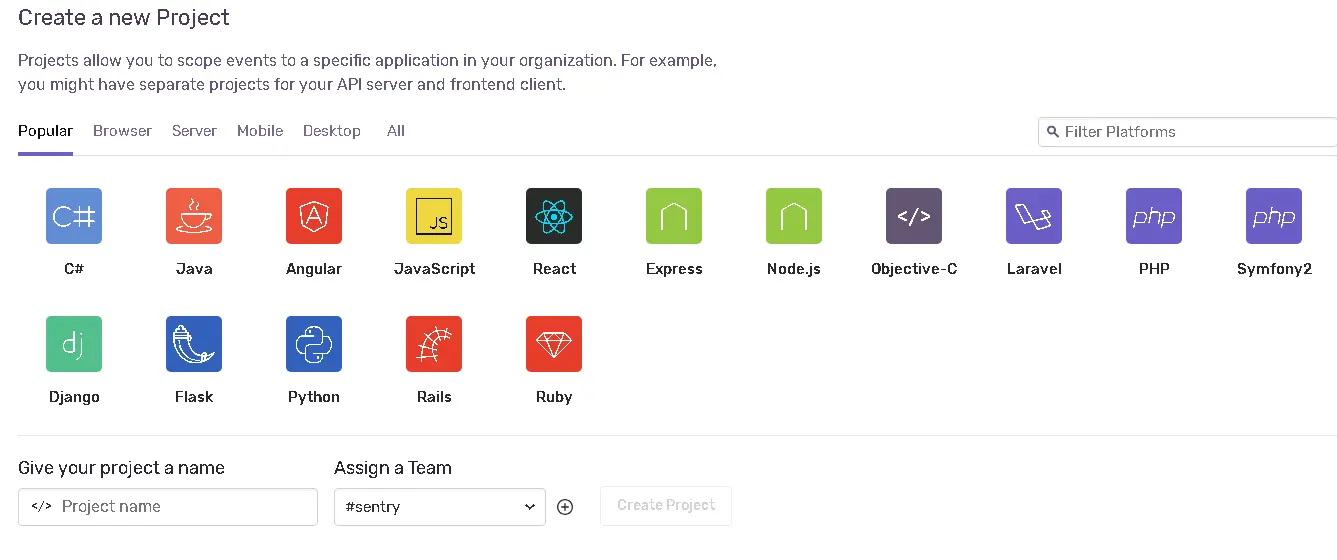The width and height of the screenshot is (1337, 560).
Task: Open the Mobile platforms tab
Action: point(260,131)
